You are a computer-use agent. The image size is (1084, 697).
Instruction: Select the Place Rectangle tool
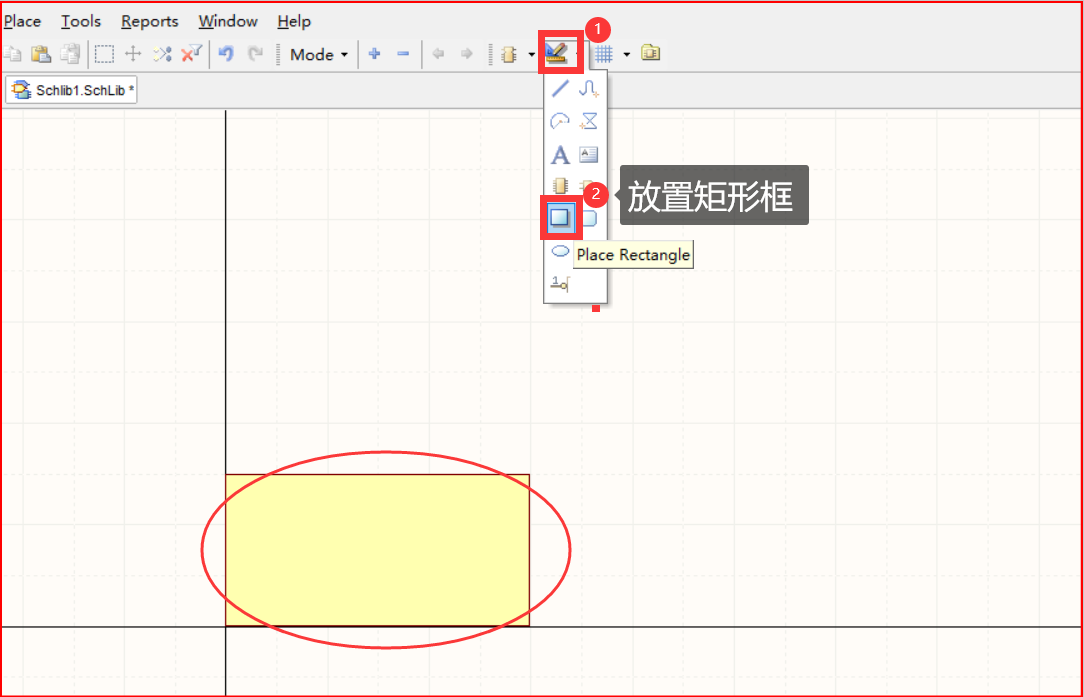561,218
